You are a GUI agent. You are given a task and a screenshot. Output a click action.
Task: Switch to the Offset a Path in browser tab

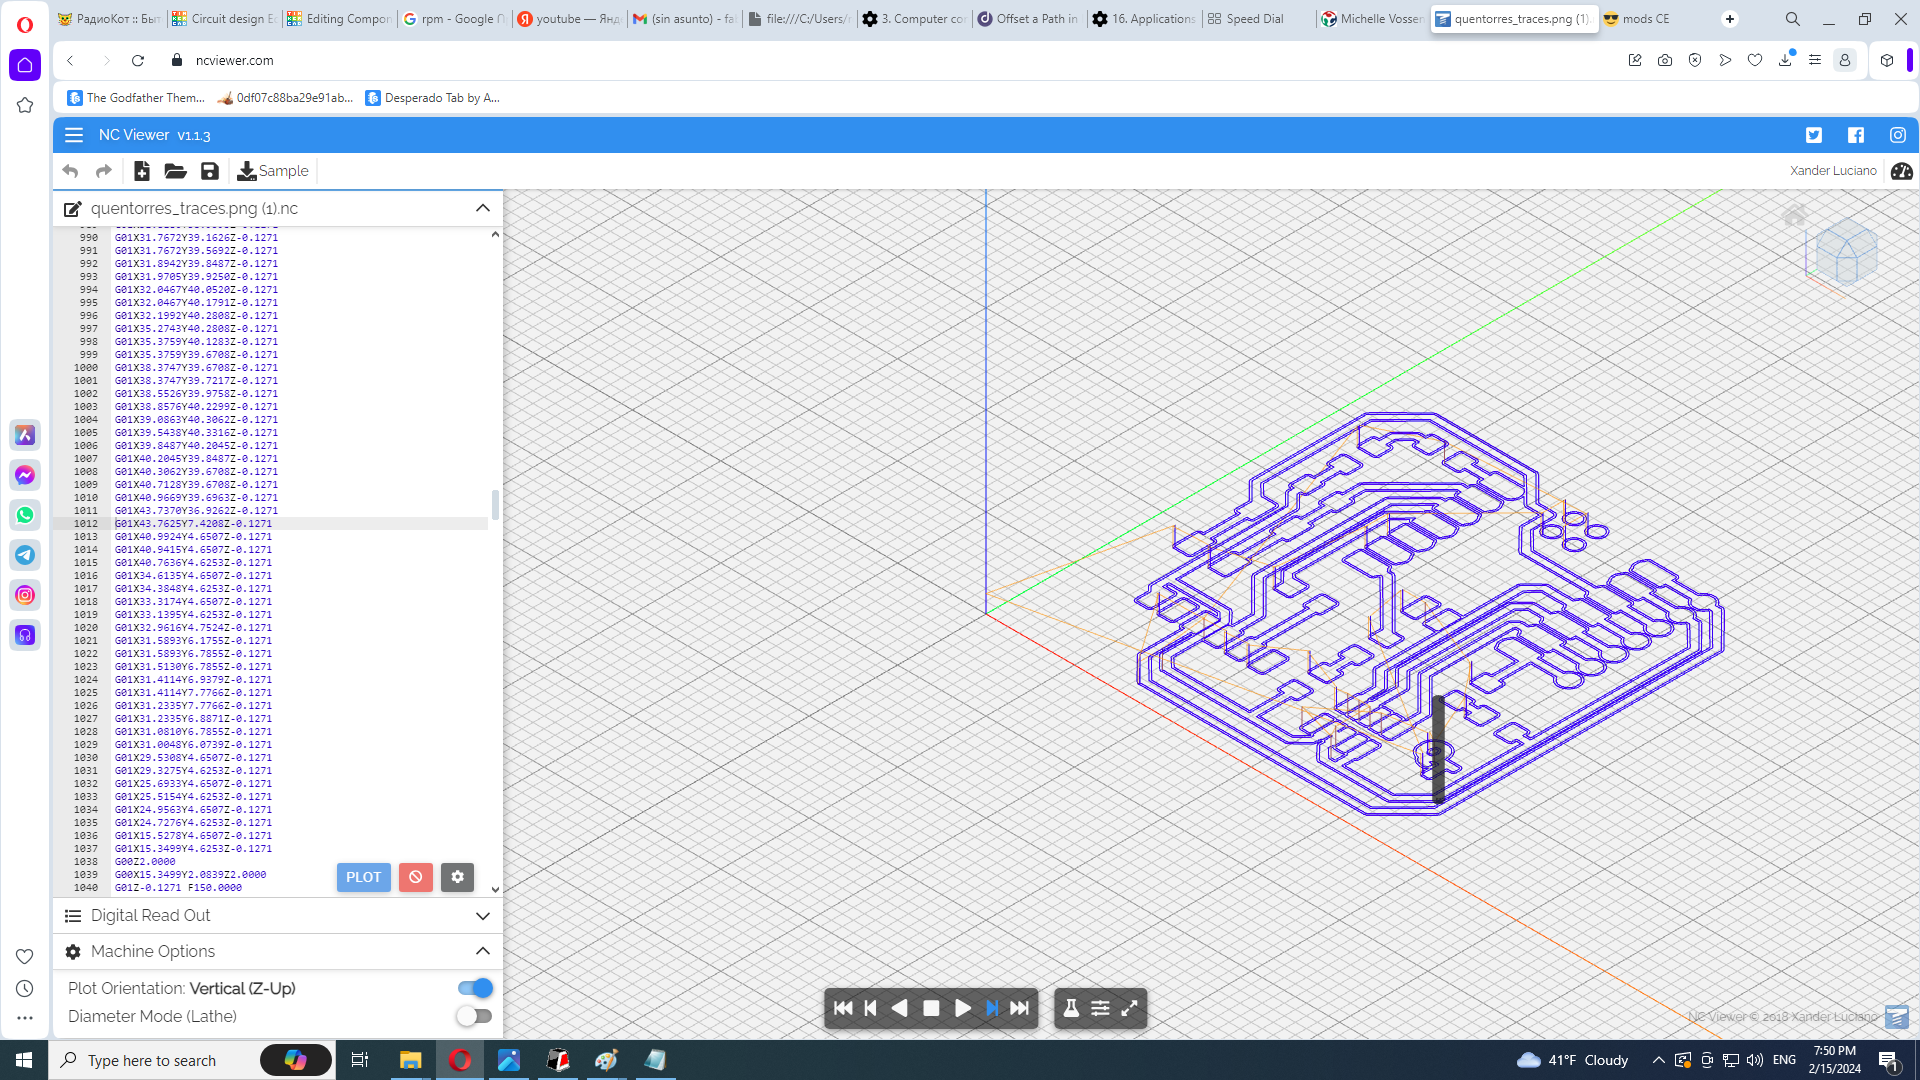[1027, 19]
